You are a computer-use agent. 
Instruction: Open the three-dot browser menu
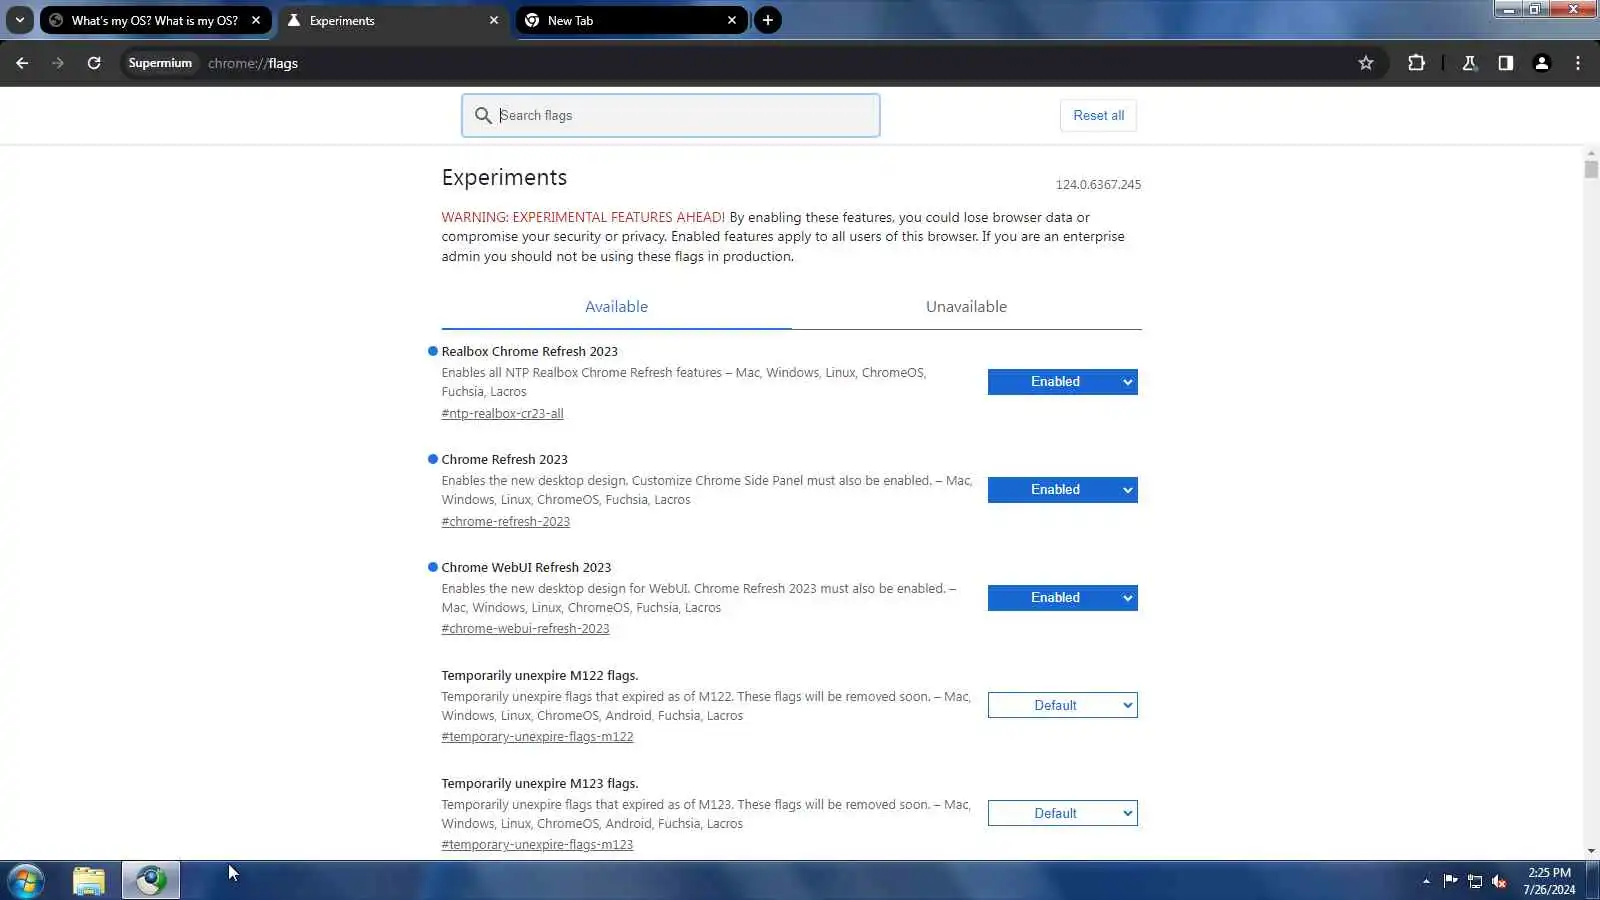pos(1578,63)
